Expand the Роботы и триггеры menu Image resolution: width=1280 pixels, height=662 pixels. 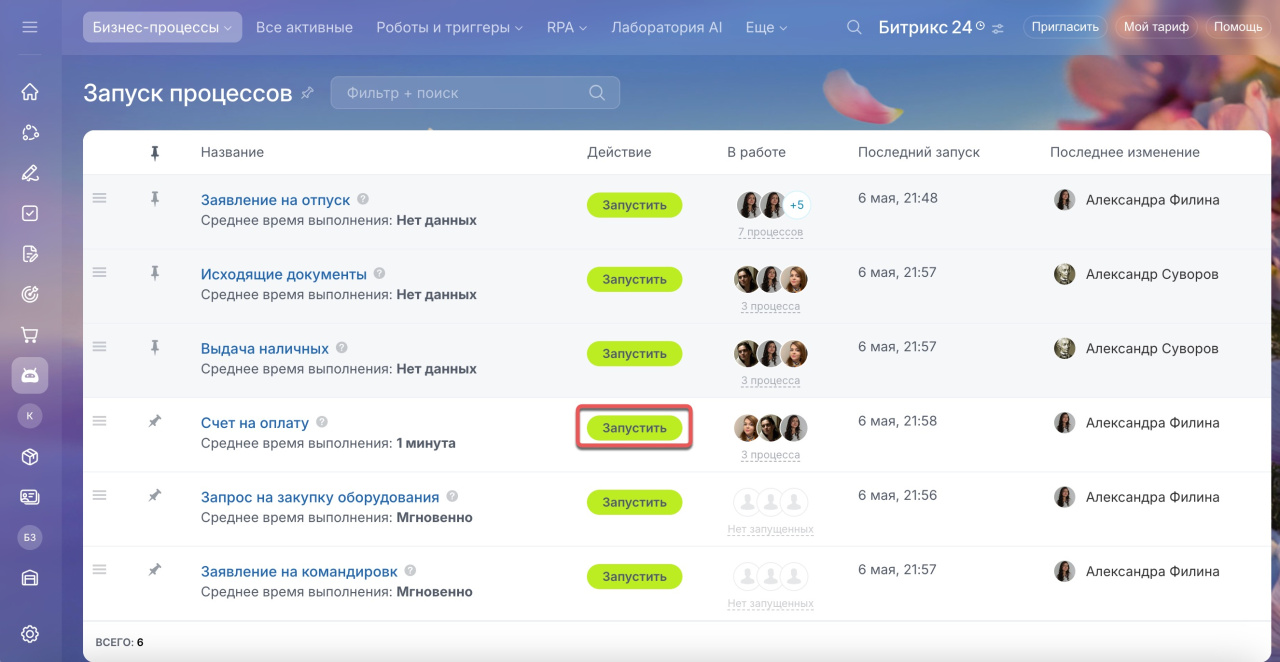(449, 27)
